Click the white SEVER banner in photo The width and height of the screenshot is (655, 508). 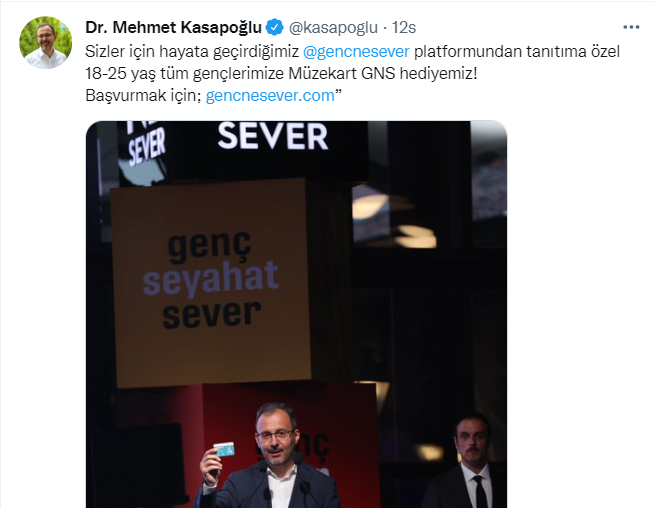point(273,136)
